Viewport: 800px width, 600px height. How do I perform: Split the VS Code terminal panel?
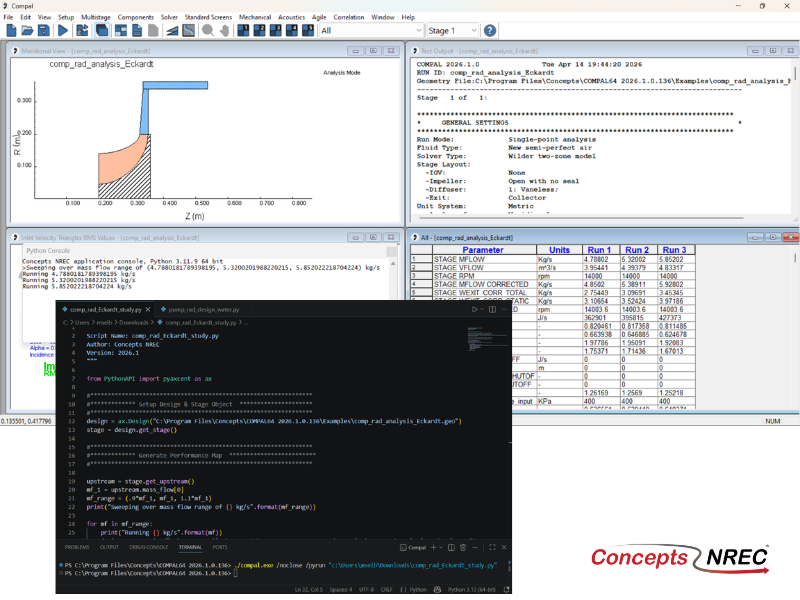(452, 547)
